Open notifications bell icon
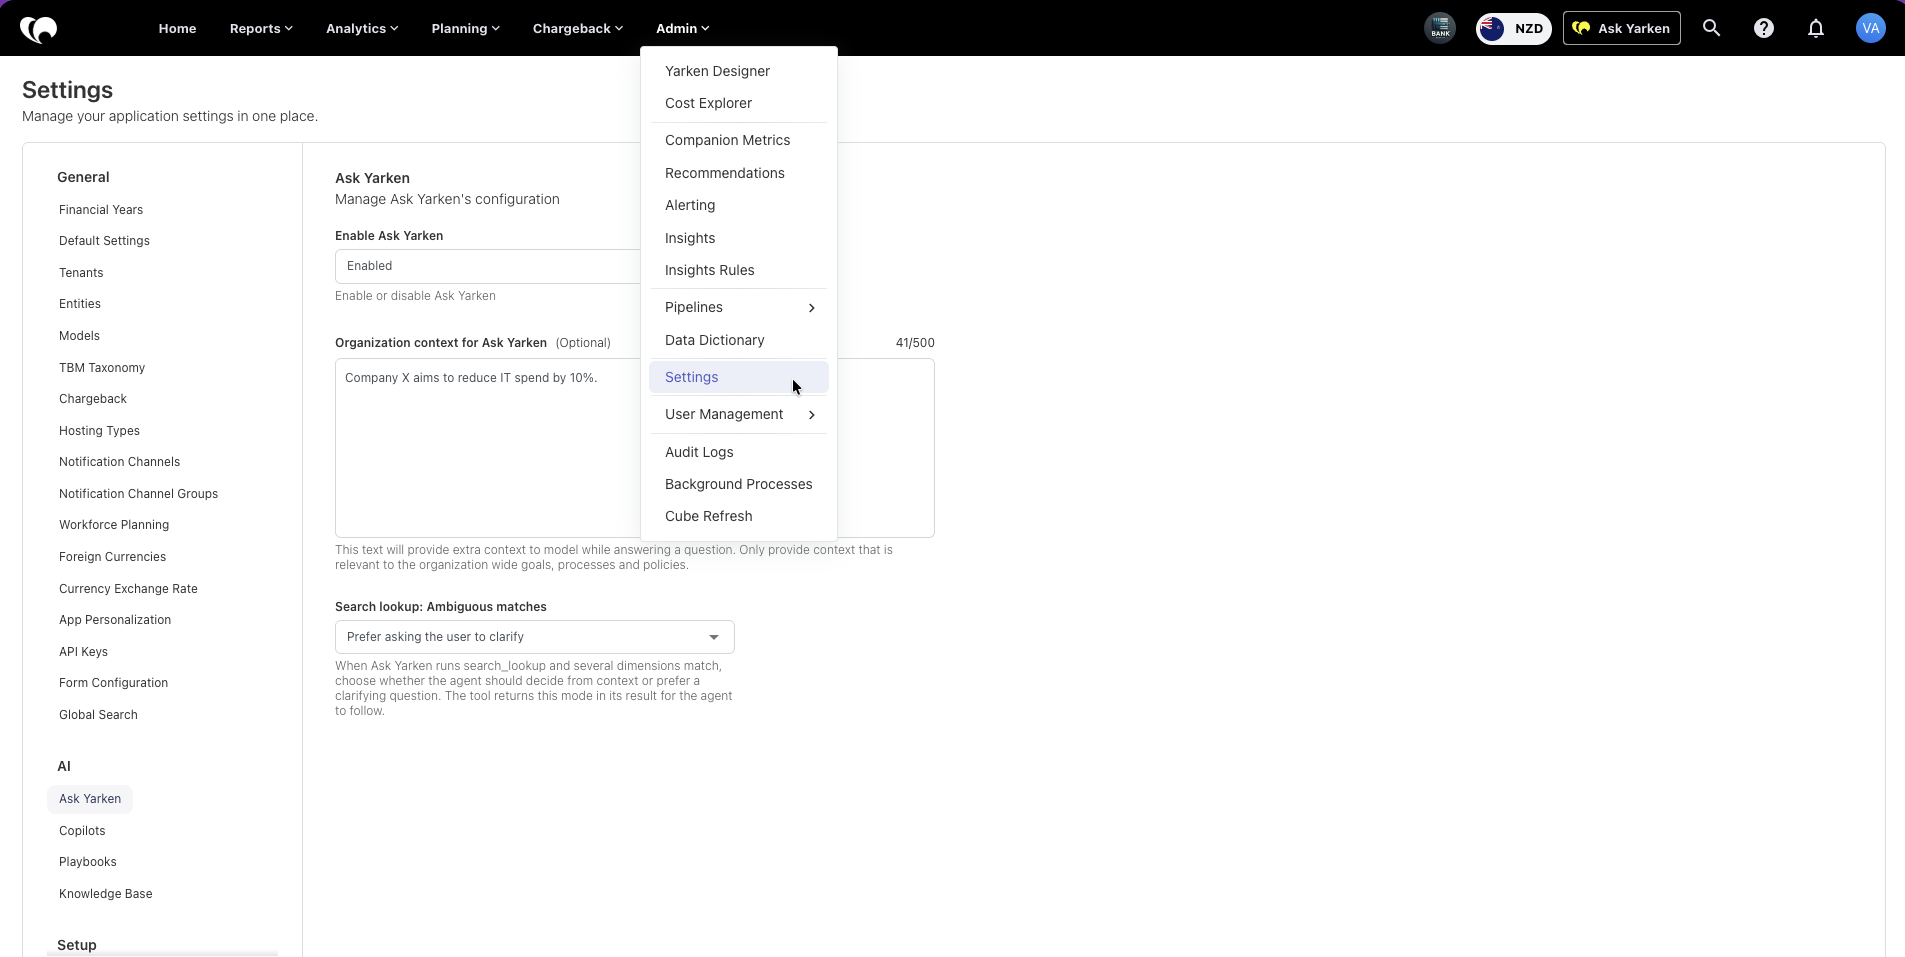Image resolution: width=1905 pixels, height=957 pixels. 1816,28
